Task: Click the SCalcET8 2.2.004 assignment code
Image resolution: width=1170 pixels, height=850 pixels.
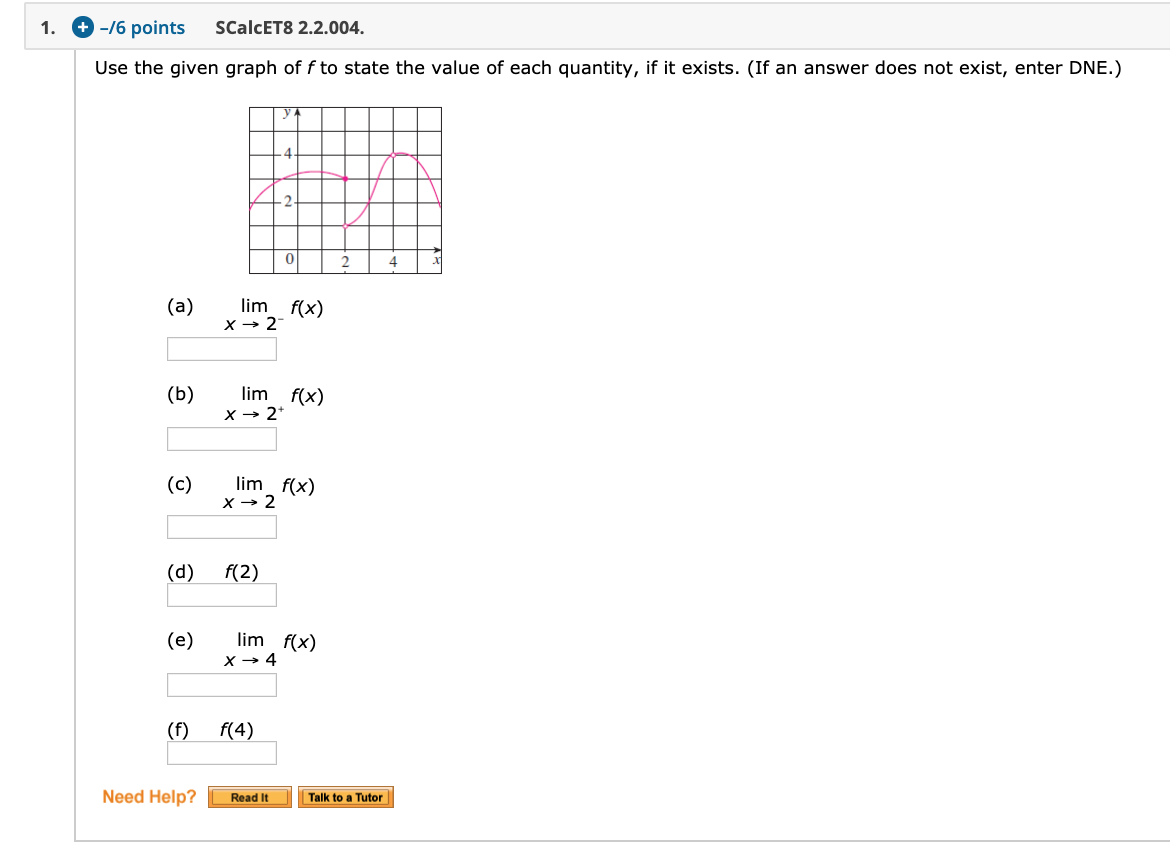Action: pyautogui.click(x=289, y=27)
